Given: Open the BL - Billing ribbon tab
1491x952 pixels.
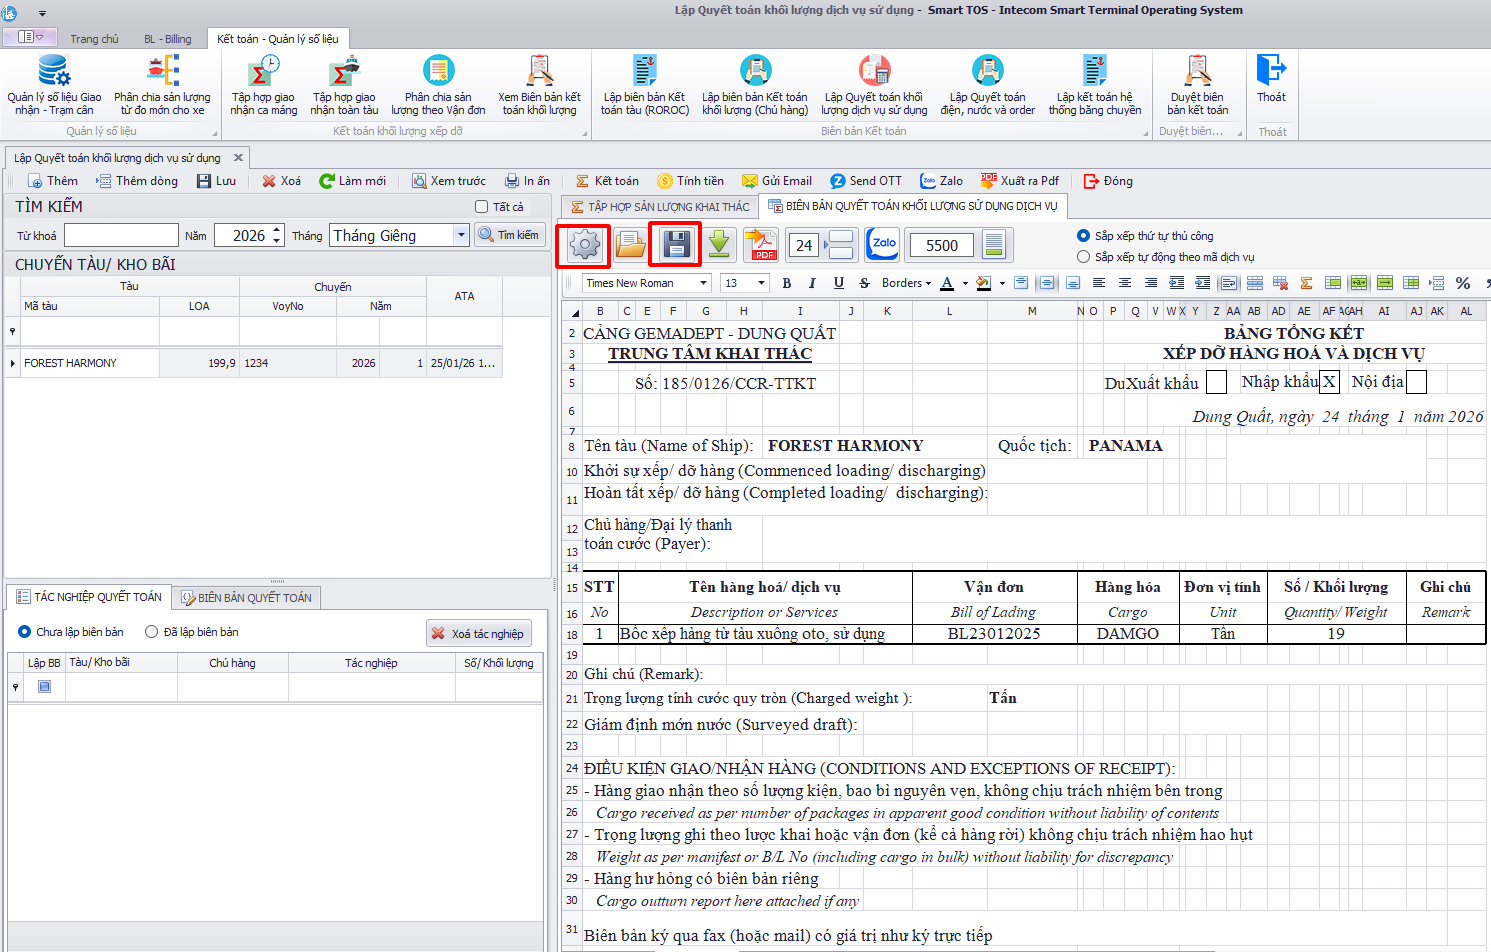Looking at the screenshot, I should tap(167, 39).
